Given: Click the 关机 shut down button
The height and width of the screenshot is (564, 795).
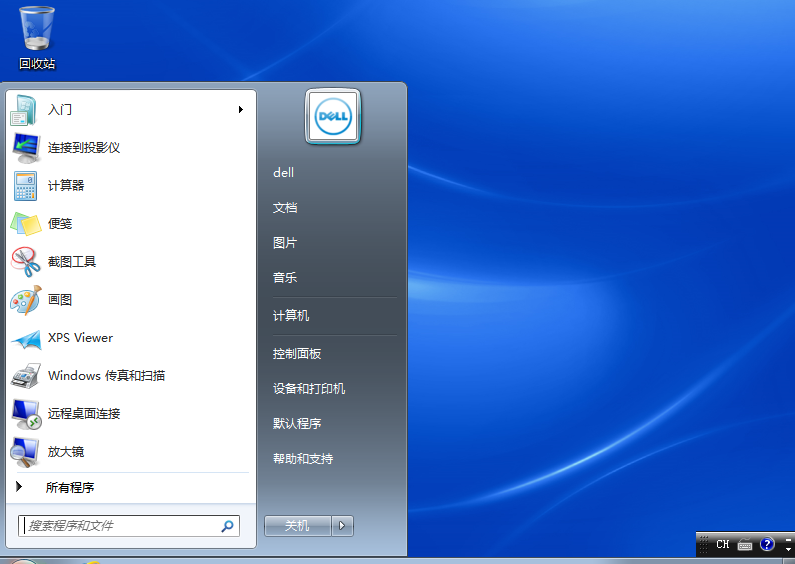Looking at the screenshot, I should tap(298, 525).
